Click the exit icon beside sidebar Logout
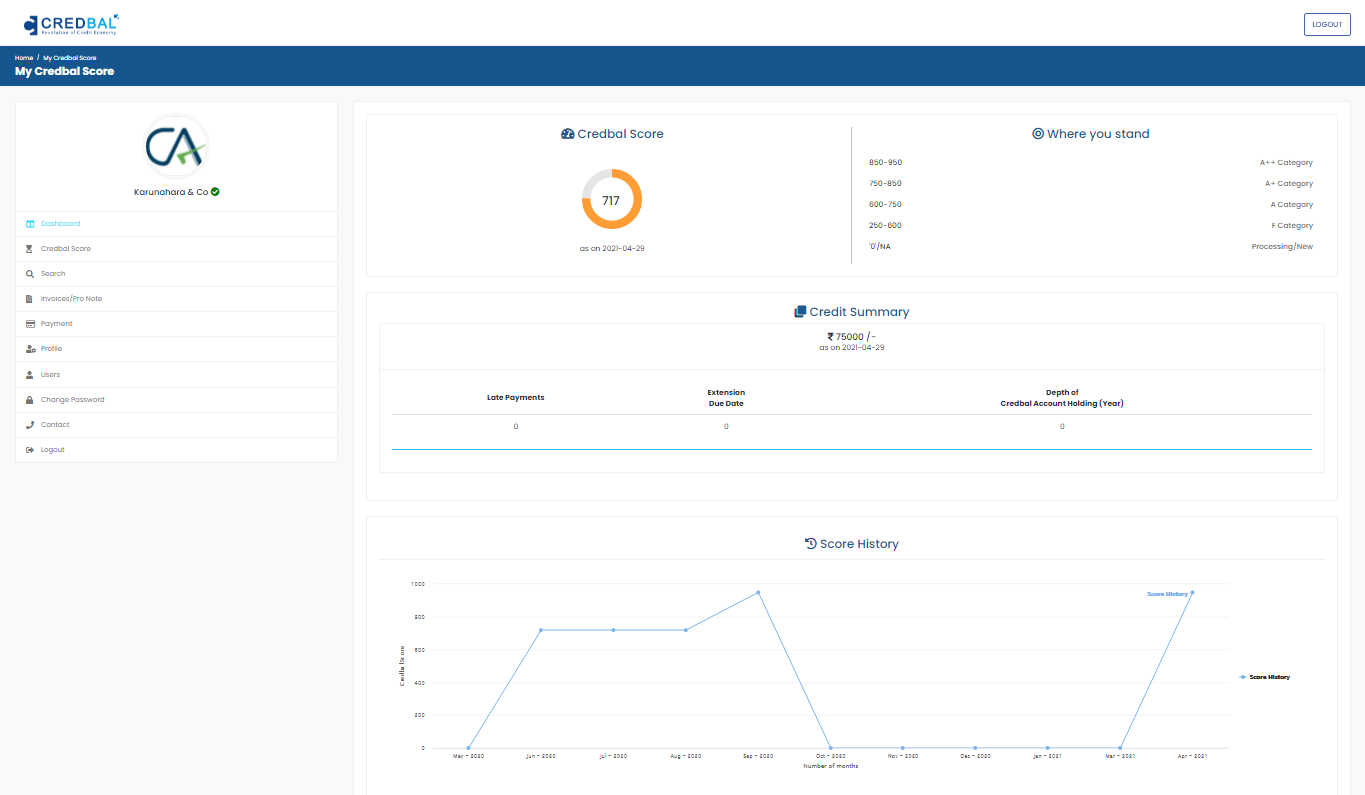 (30, 450)
